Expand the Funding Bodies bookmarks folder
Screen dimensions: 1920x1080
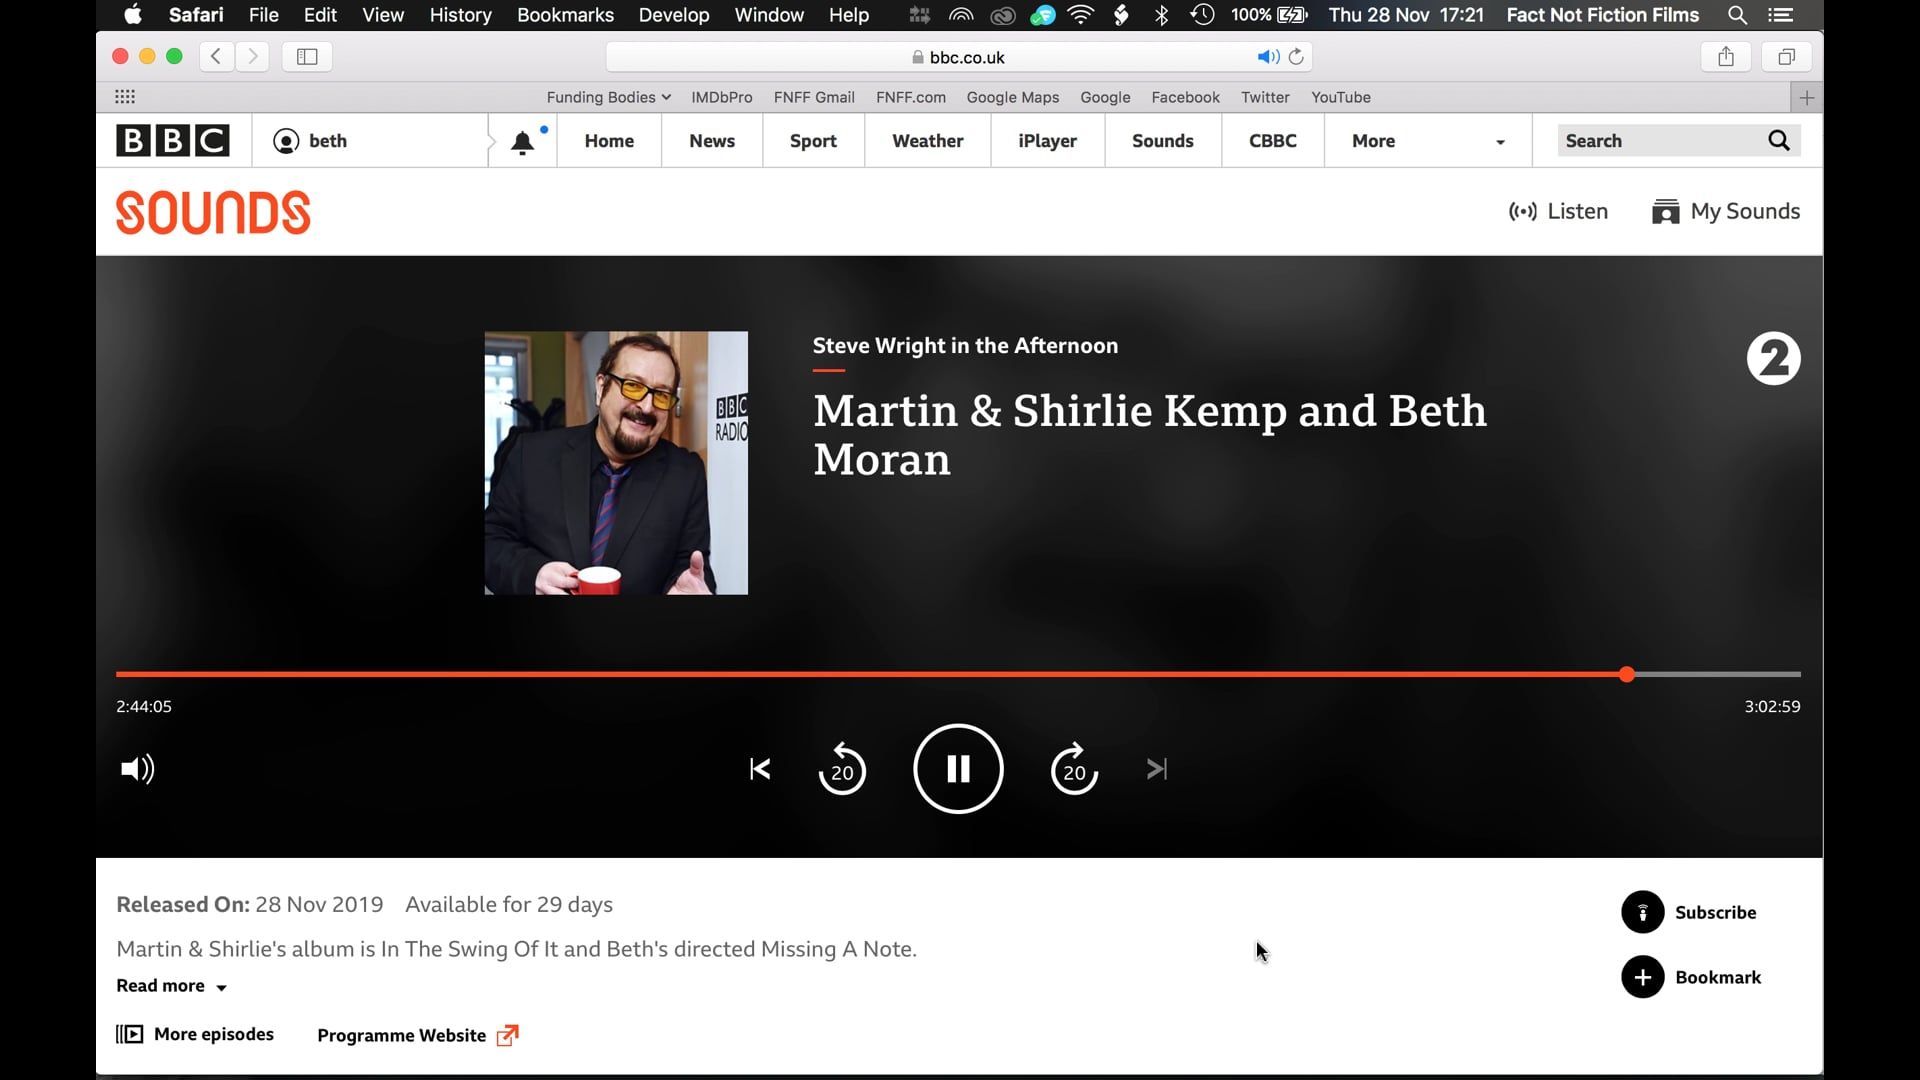point(608,97)
